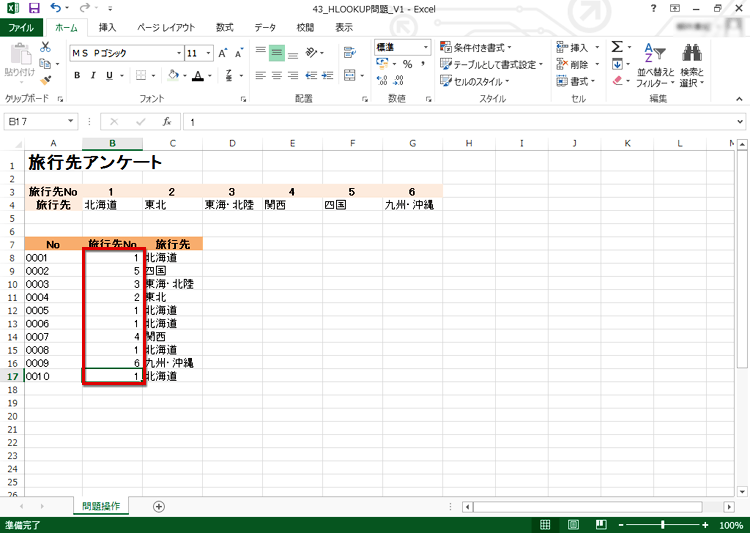Switch to the 校閲 tab

click(305, 27)
